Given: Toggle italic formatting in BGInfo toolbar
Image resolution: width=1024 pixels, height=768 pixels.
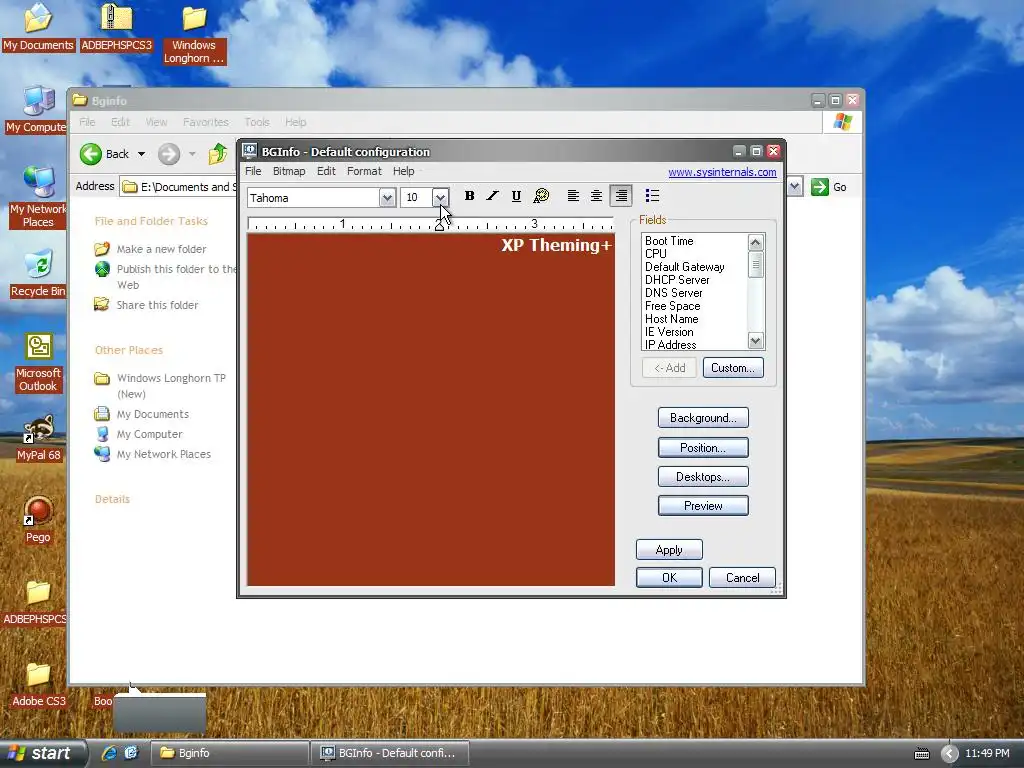Looking at the screenshot, I should [x=492, y=196].
